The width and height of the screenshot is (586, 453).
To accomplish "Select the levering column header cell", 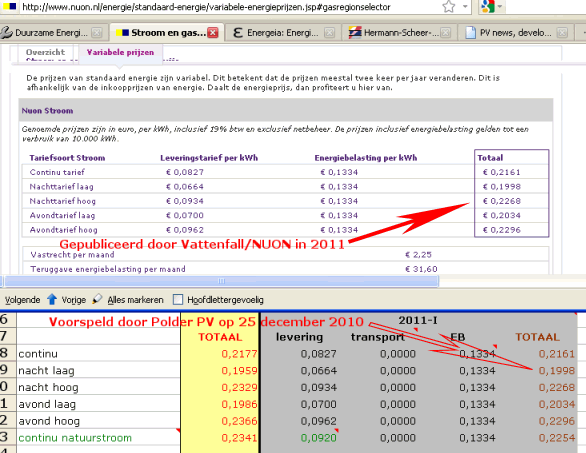I will [299, 337].
